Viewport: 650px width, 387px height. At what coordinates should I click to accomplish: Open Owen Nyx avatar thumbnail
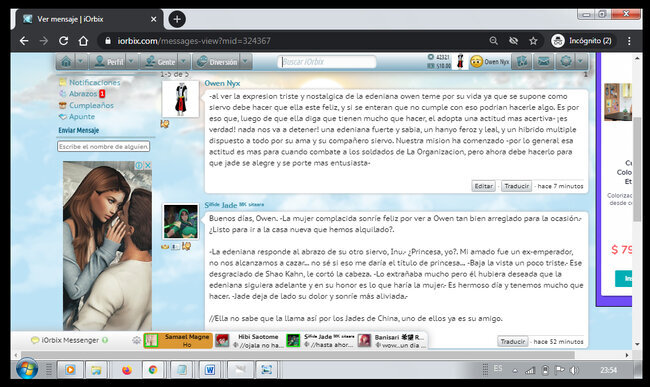(x=180, y=99)
